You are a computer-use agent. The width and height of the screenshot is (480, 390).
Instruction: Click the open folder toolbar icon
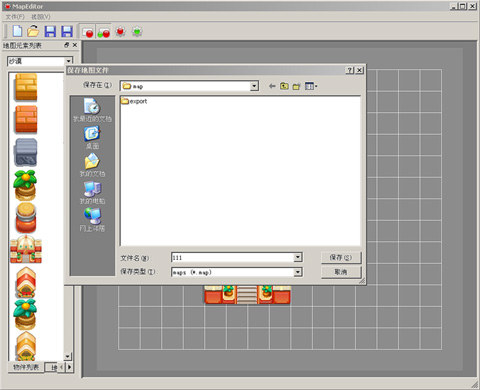click(x=33, y=31)
